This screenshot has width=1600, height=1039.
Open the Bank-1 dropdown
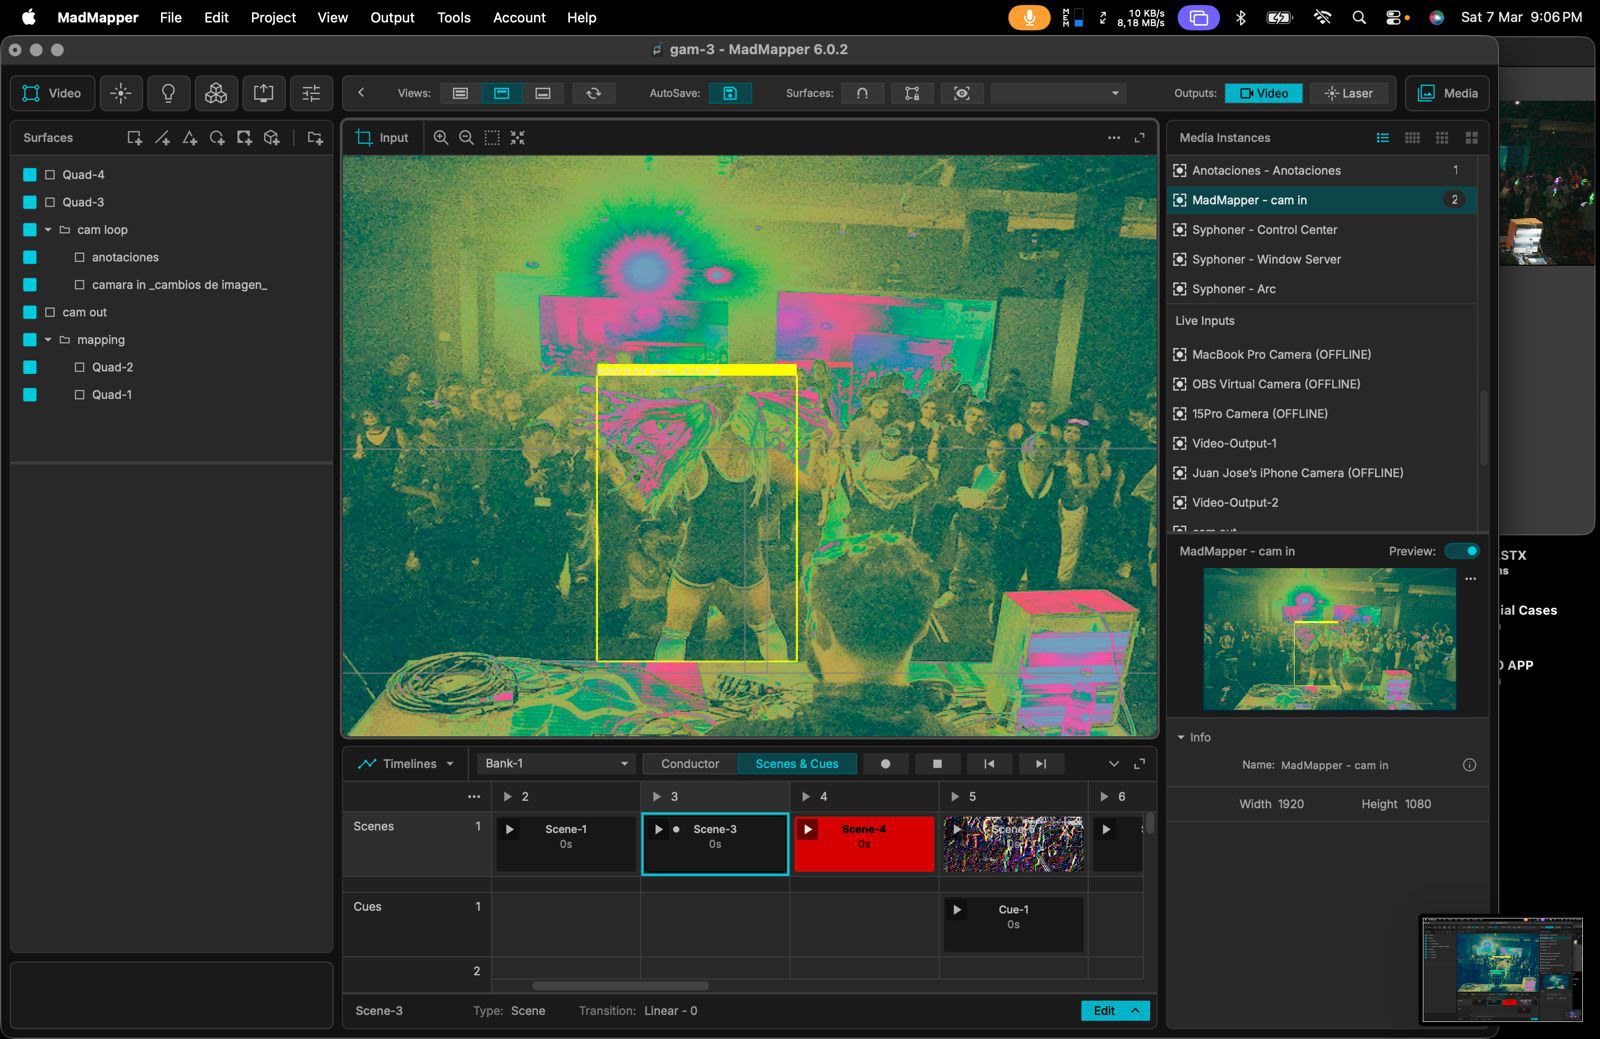tap(555, 763)
